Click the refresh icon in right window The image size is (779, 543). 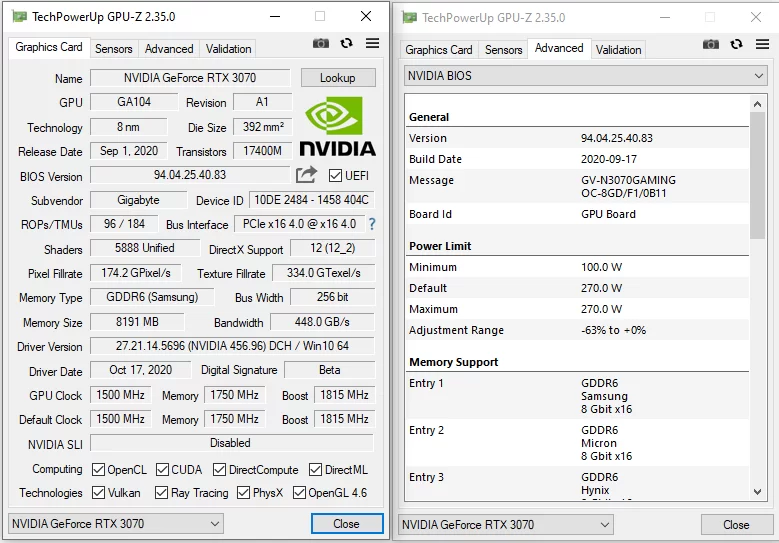[x=737, y=45]
